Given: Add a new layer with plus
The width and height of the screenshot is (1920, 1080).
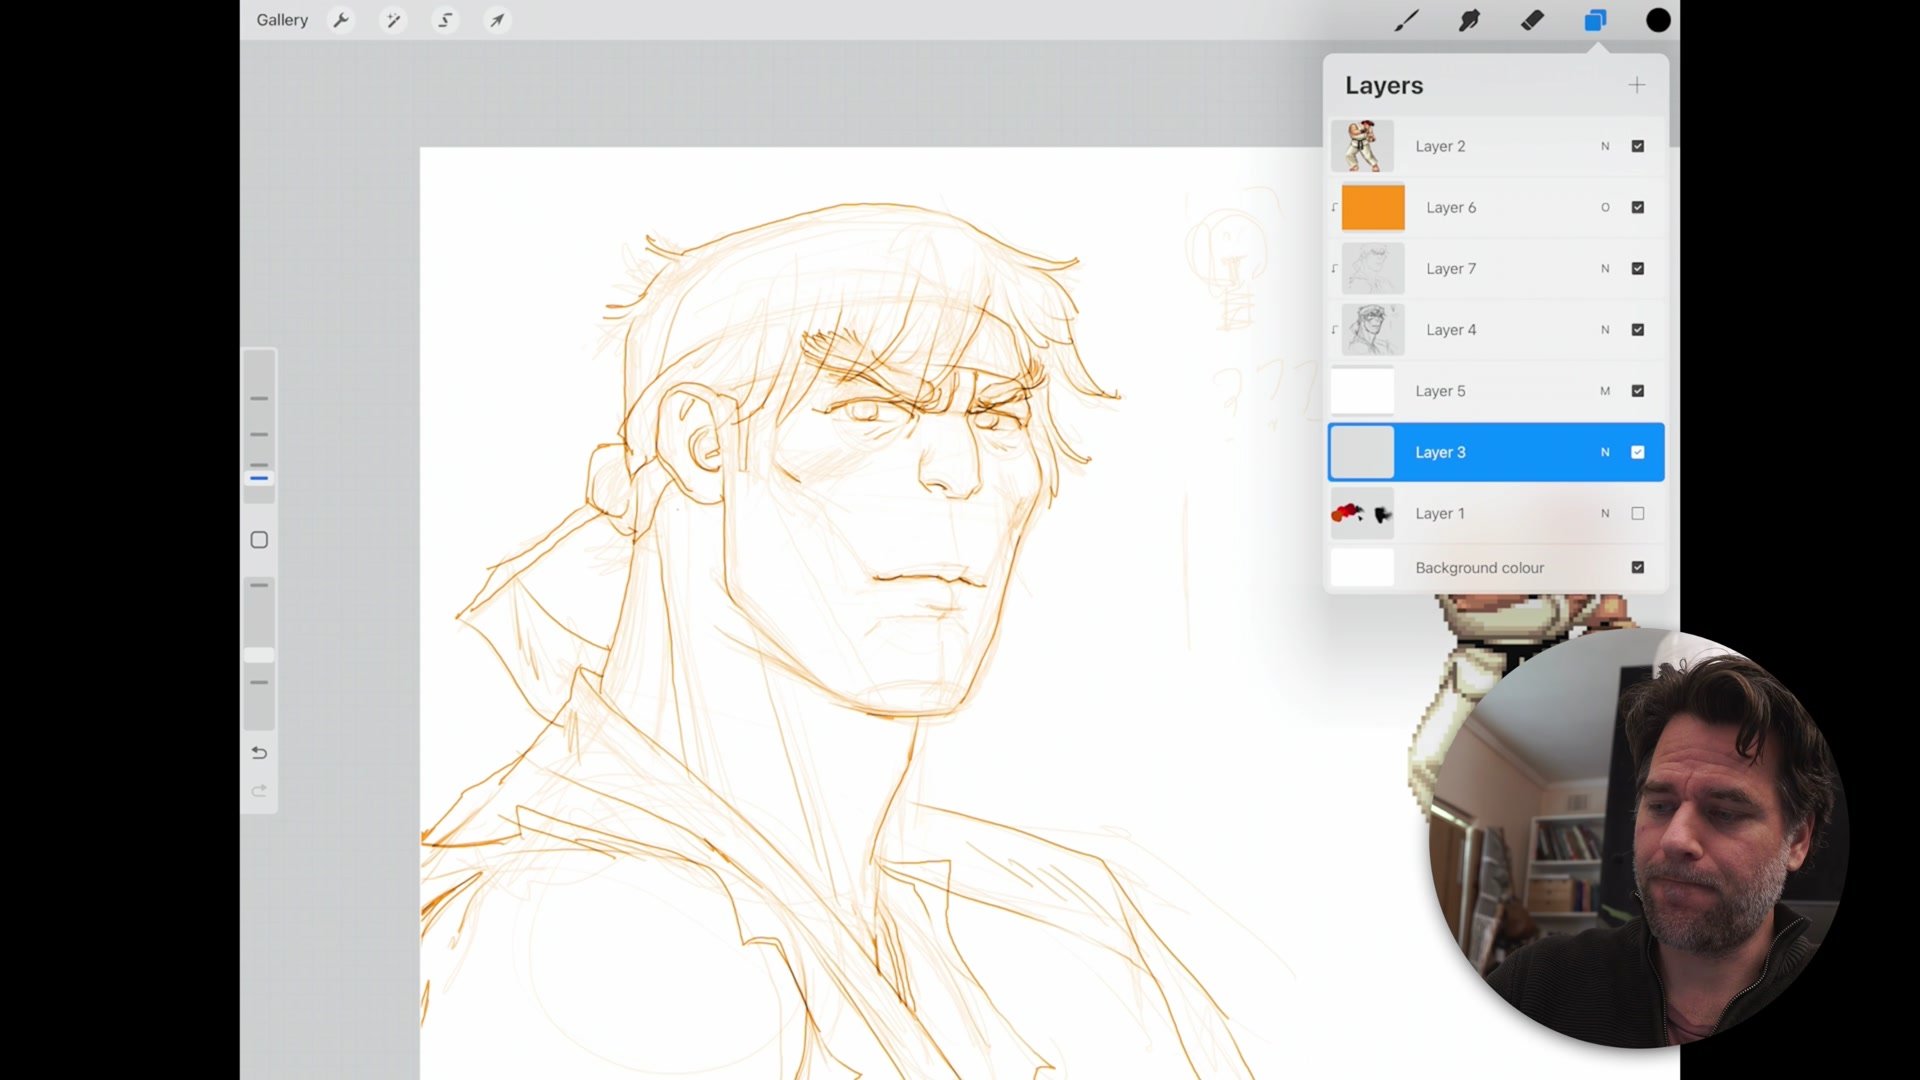Looking at the screenshot, I should click(1636, 85).
